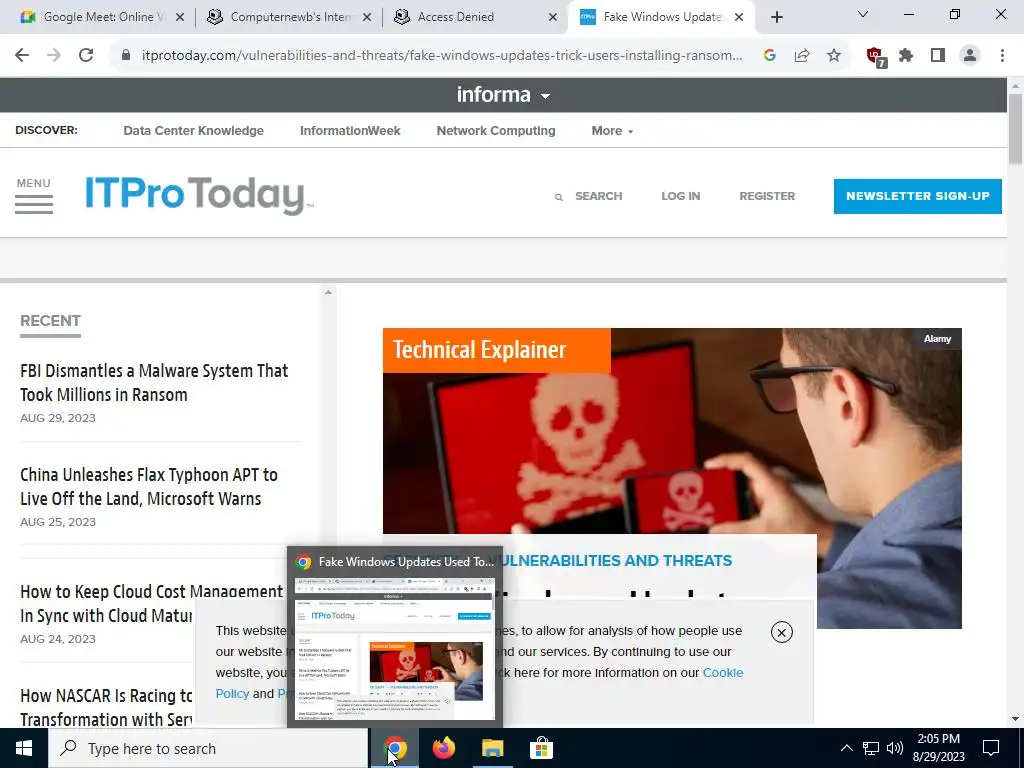This screenshot has height=768, width=1024.
Task: Open the network status tray icon
Action: 871,748
